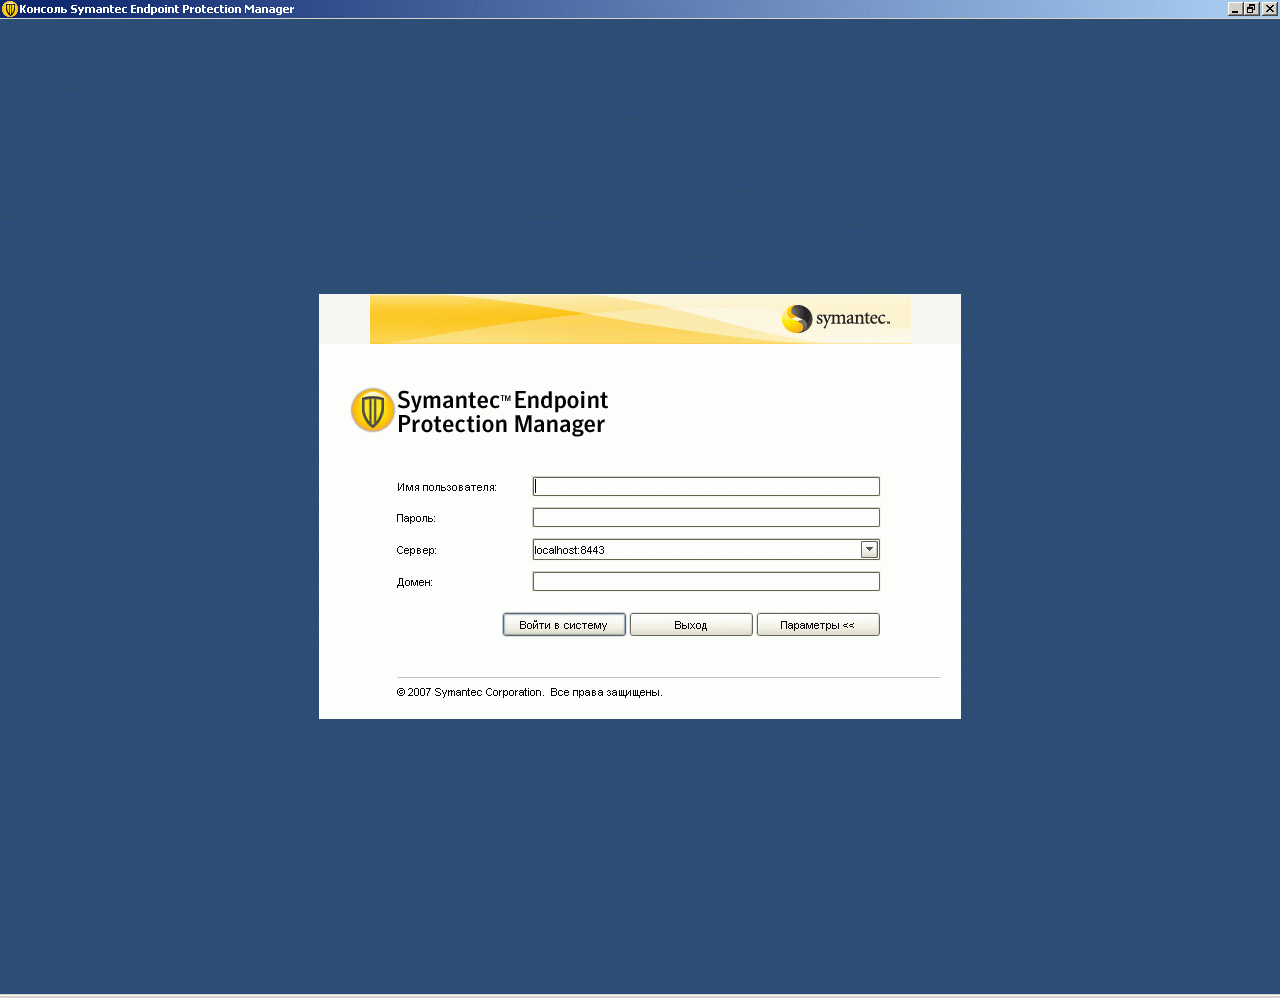The width and height of the screenshot is (1280, 998).
Task: Click the Symantec Endpoint Protection Manager heading
Action: [503, 412]
